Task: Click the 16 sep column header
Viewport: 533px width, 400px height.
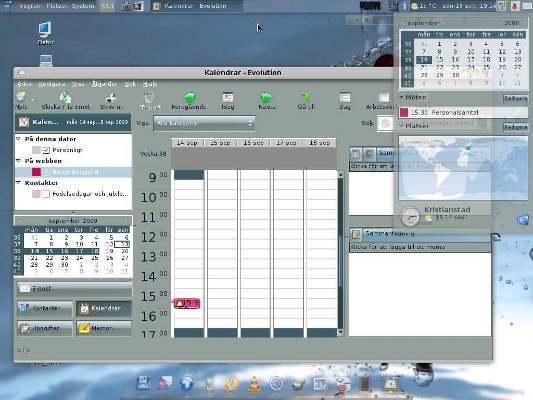Action: click(x=254, y=143)
